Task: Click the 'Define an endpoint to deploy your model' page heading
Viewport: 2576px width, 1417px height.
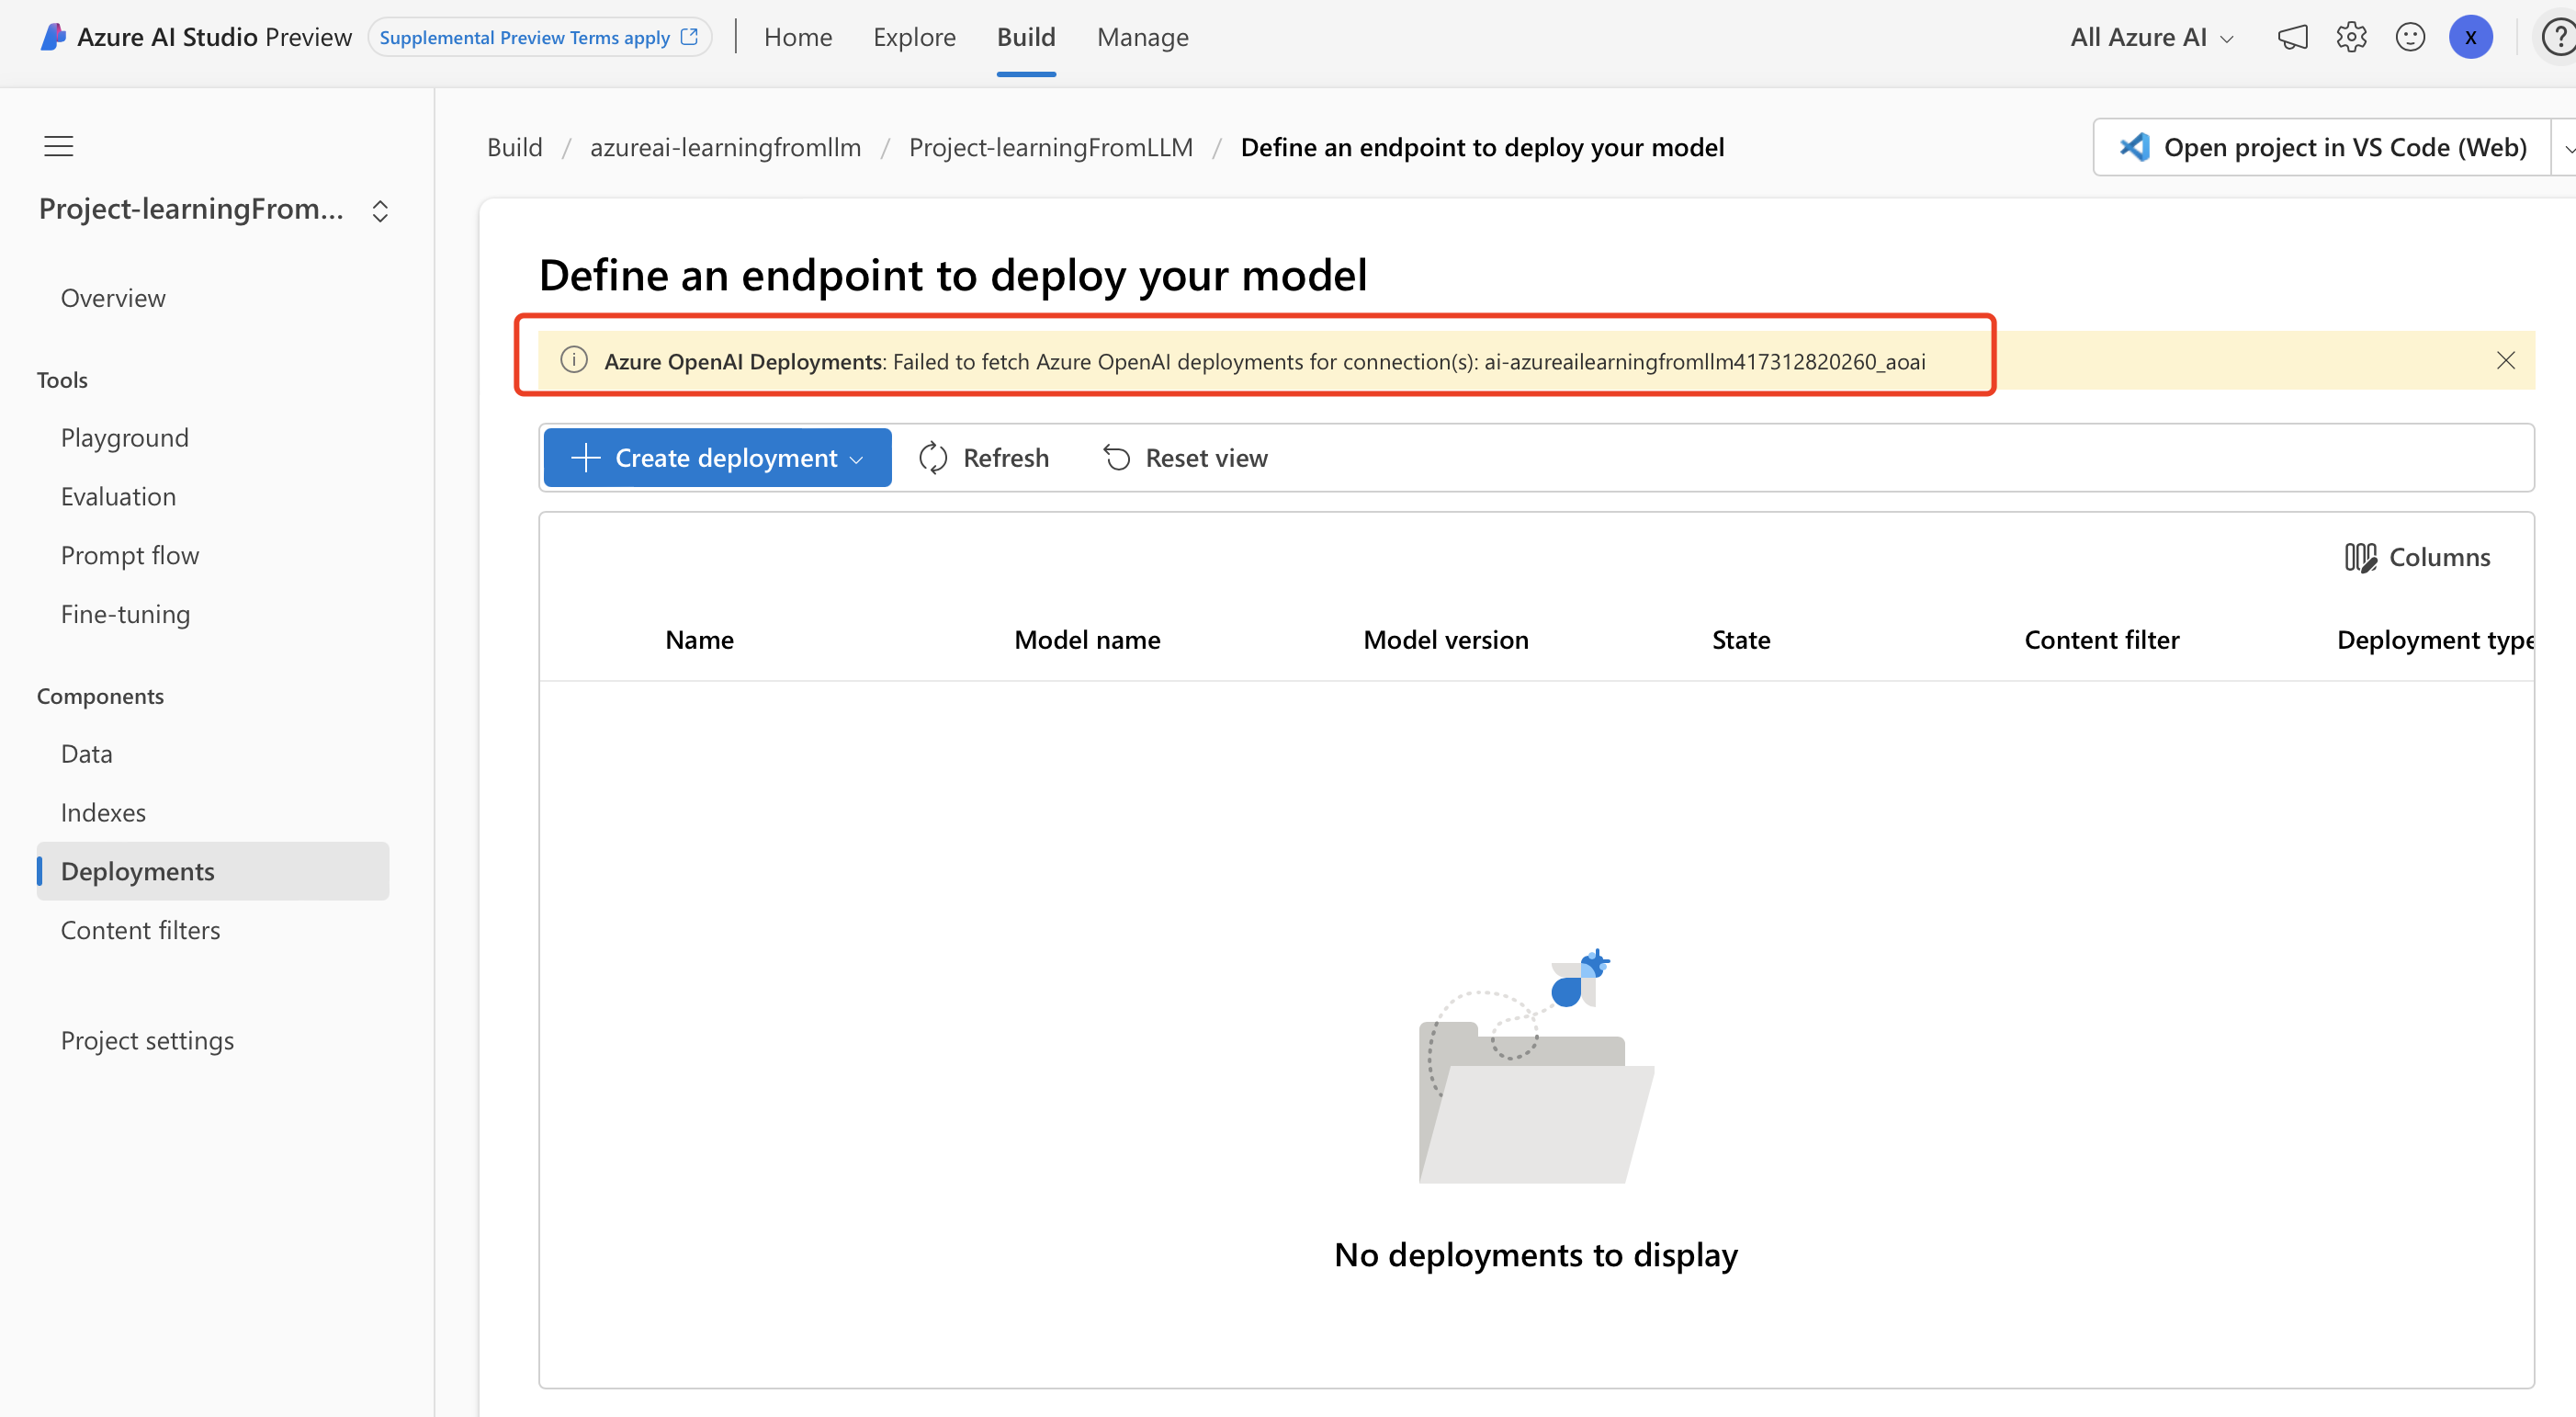Action: pos(953,275)
